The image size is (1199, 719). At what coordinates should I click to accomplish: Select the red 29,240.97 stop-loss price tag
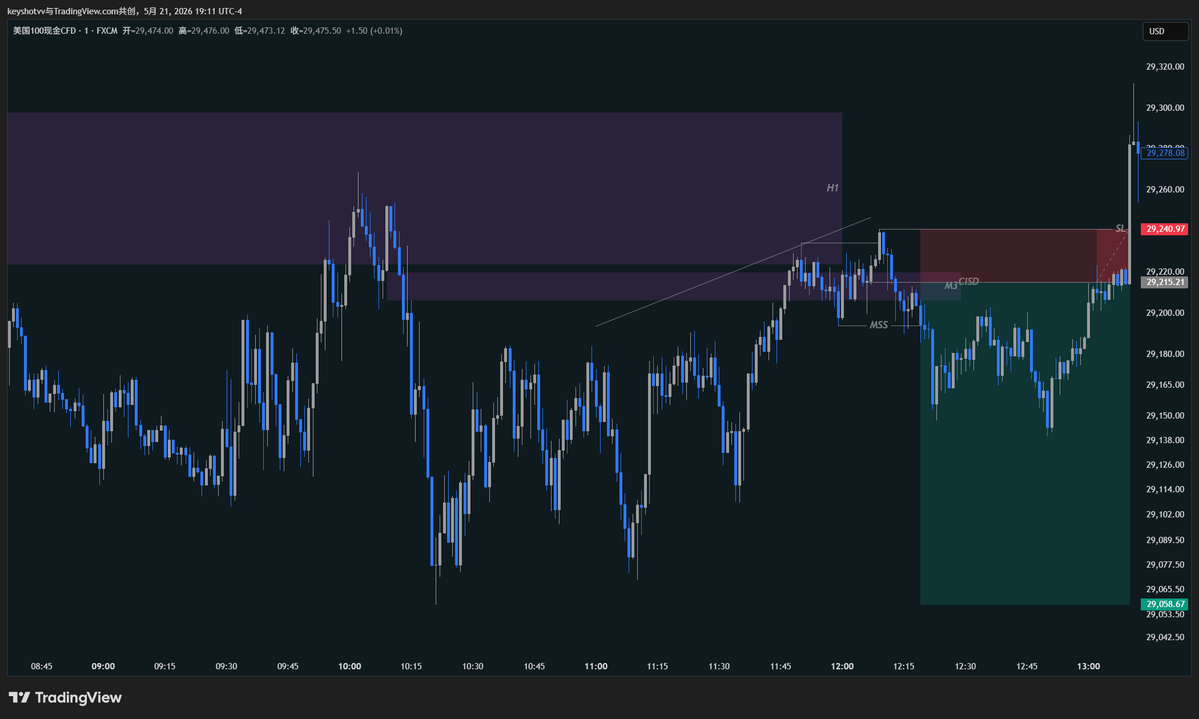point(1165,229)
